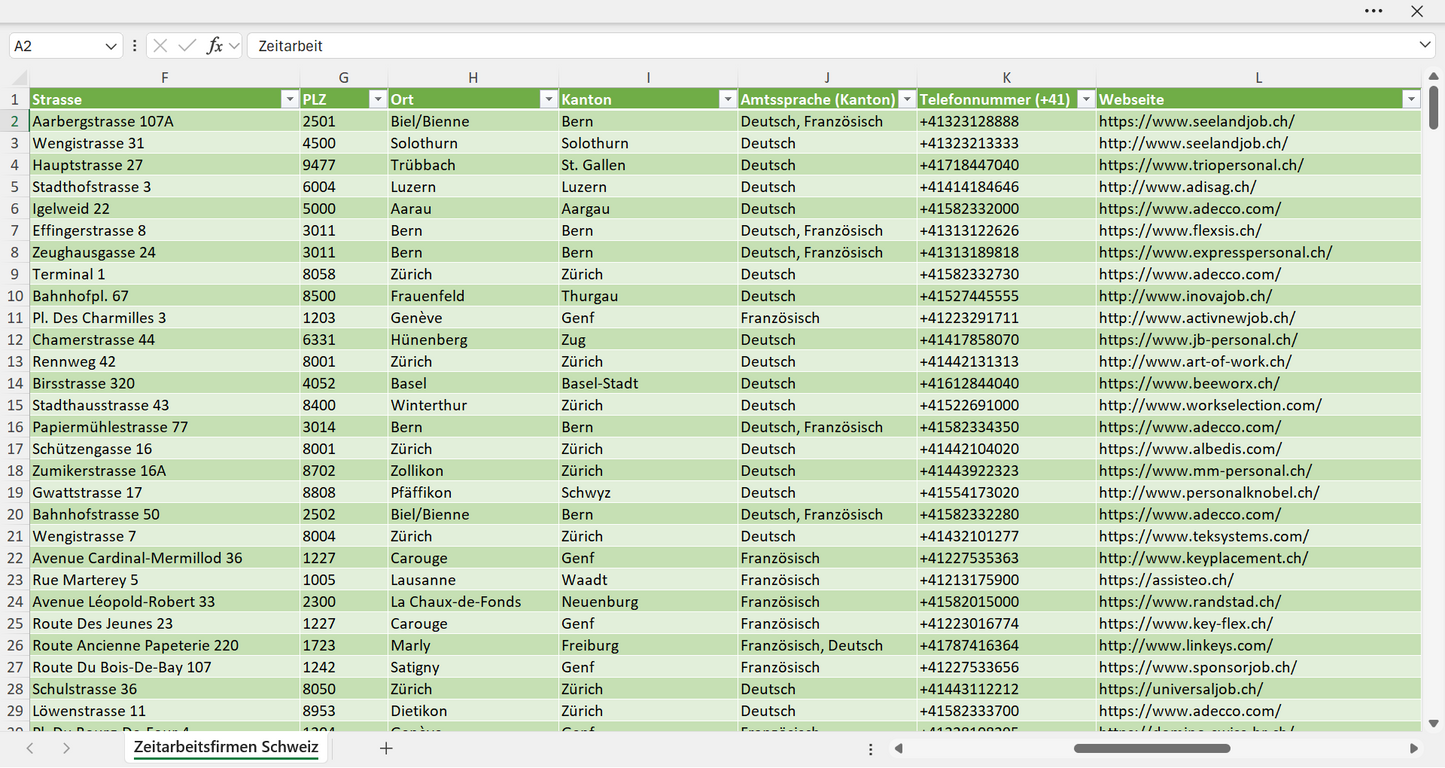Select column header K
1445x768 pixels.
coord(1006,78)
